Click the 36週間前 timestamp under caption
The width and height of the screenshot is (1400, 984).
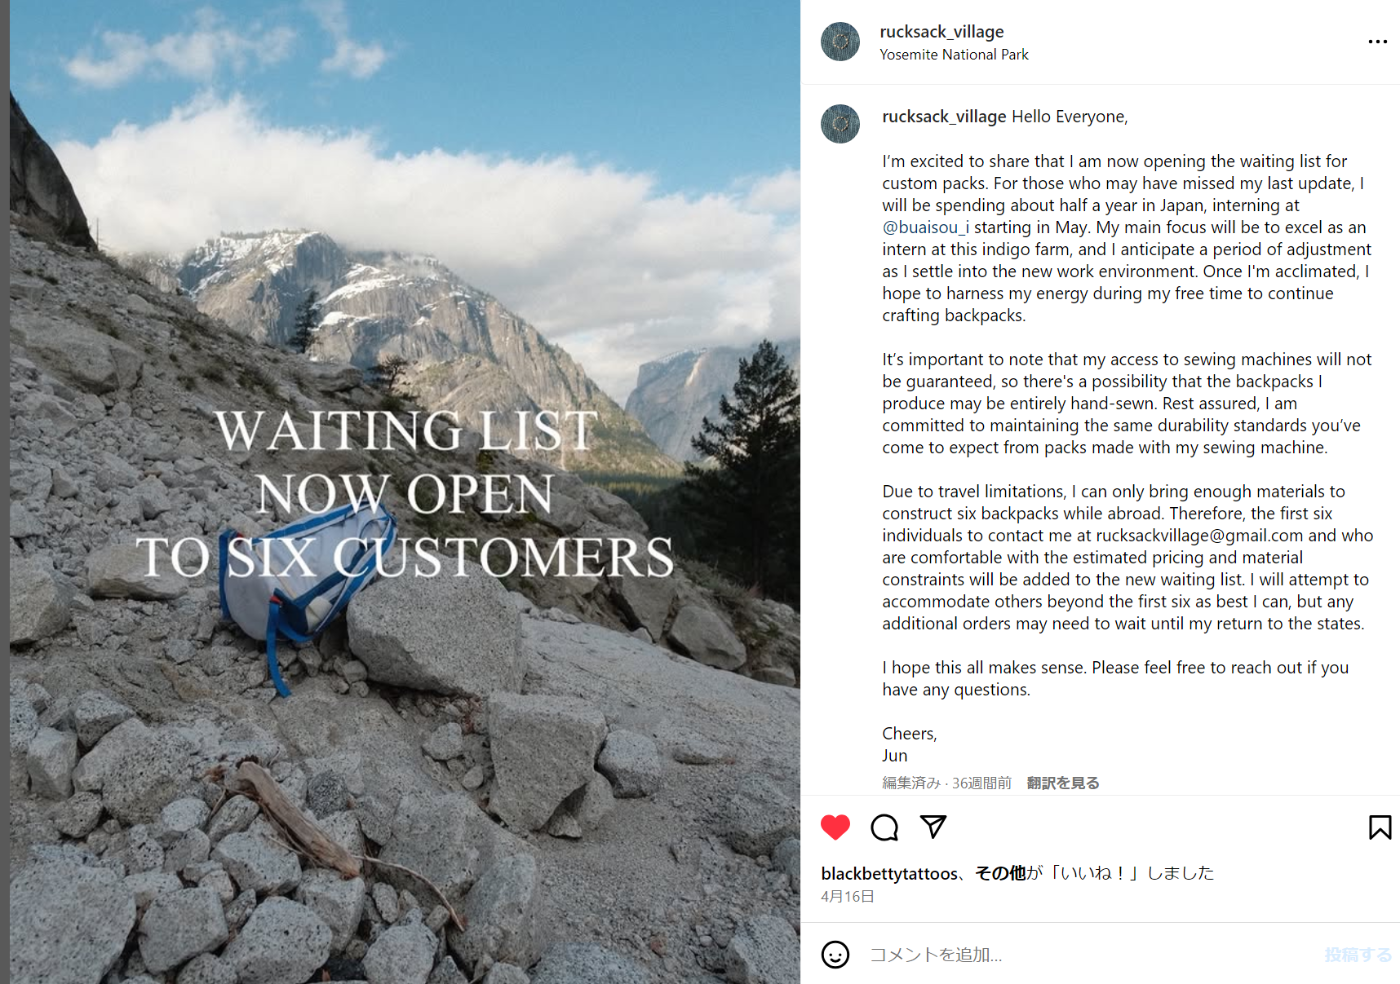(x=981, y=783)
